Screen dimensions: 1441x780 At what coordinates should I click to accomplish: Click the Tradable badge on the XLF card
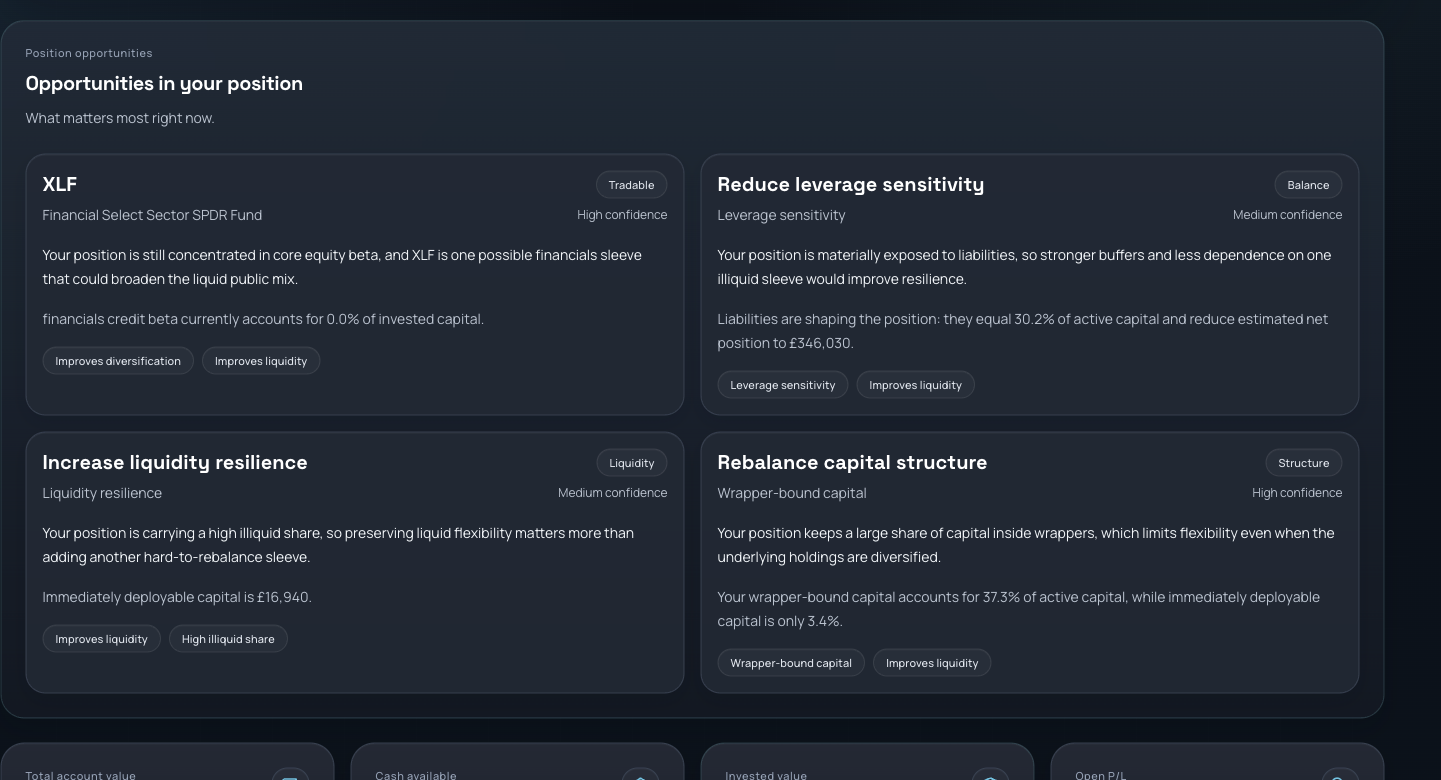pyautogui.click(x=631, y=185)
